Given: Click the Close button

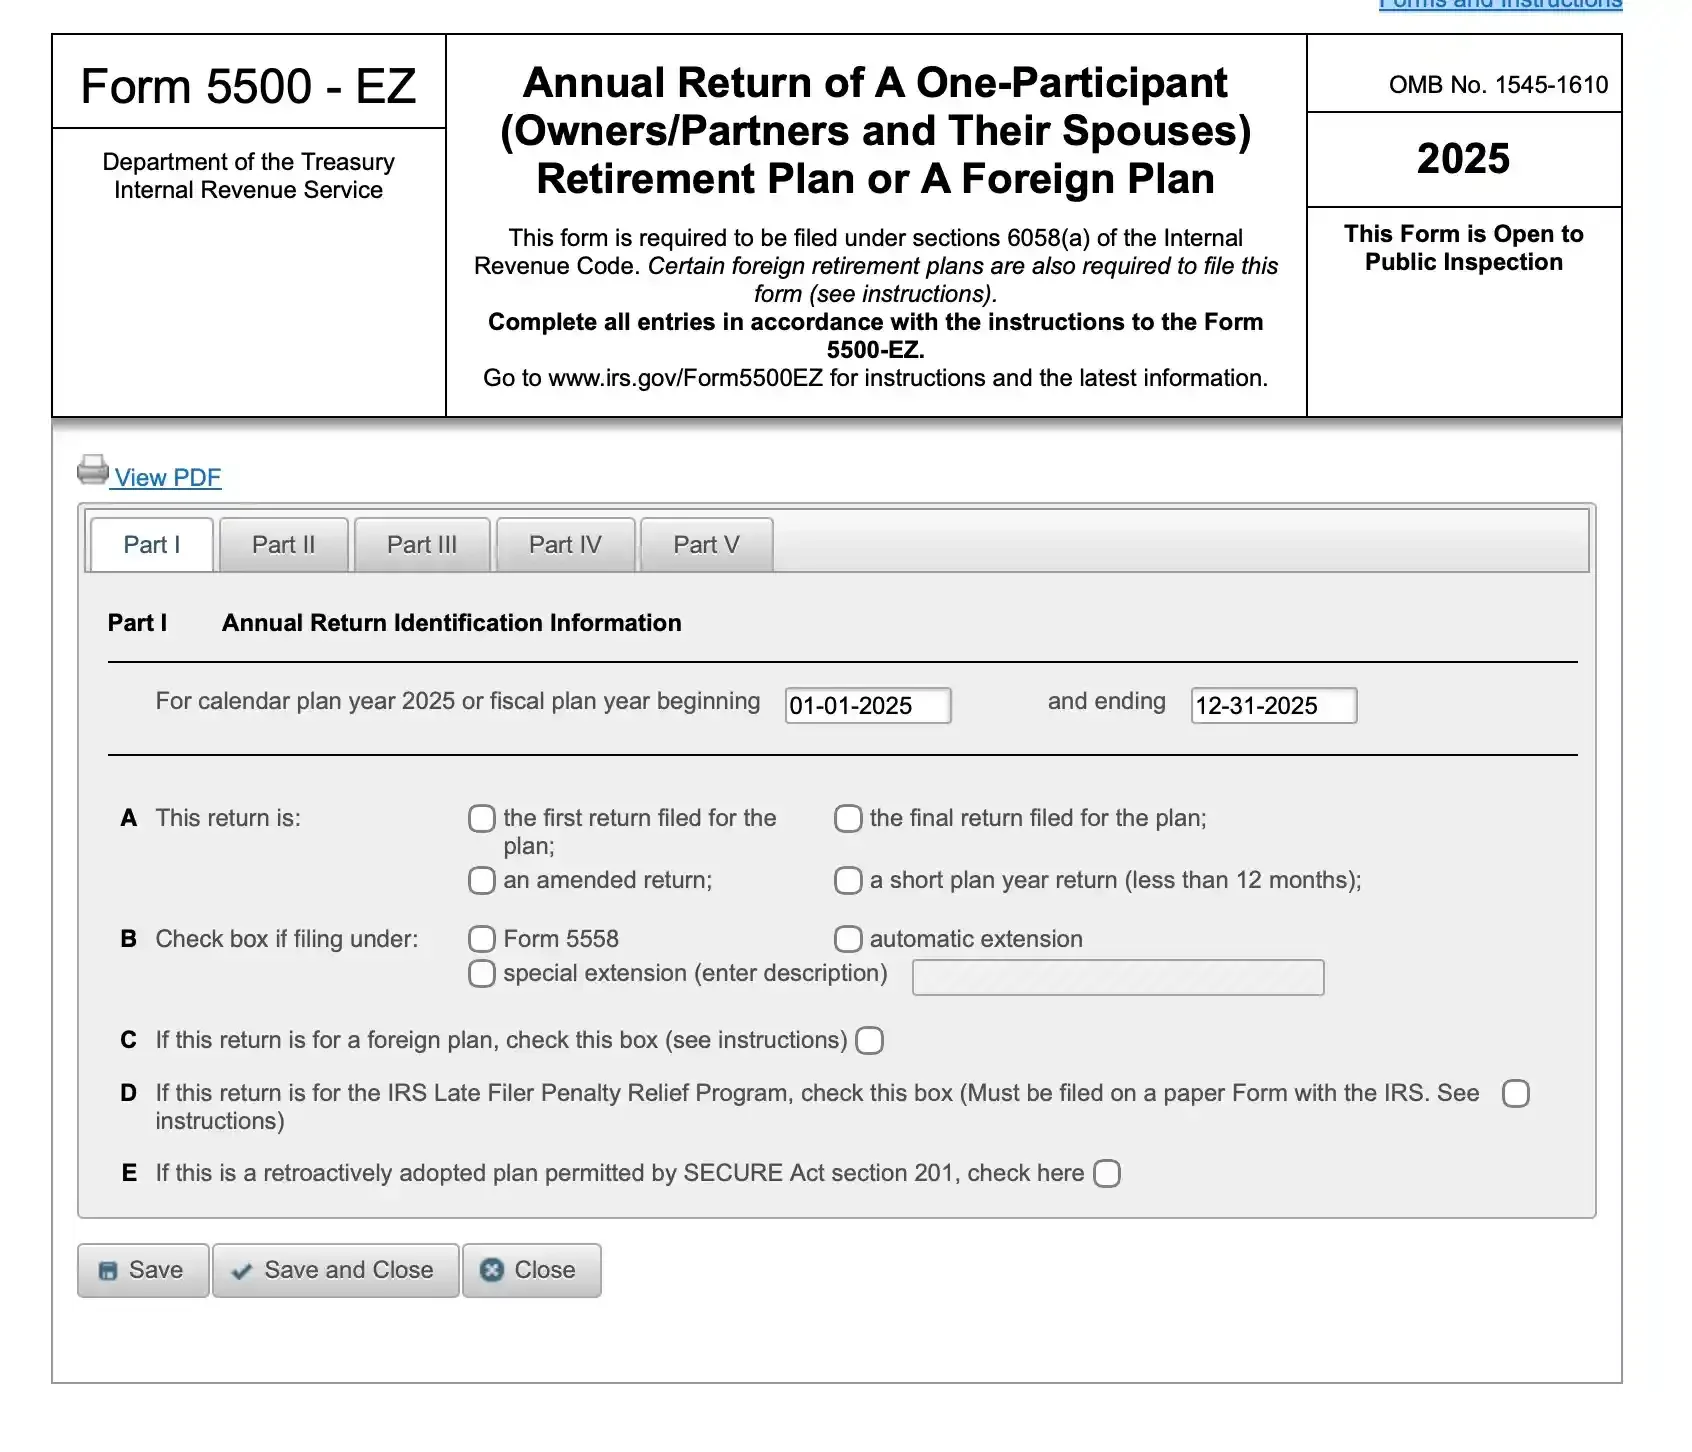Looking at the screenshot, I should point(532,1271).
